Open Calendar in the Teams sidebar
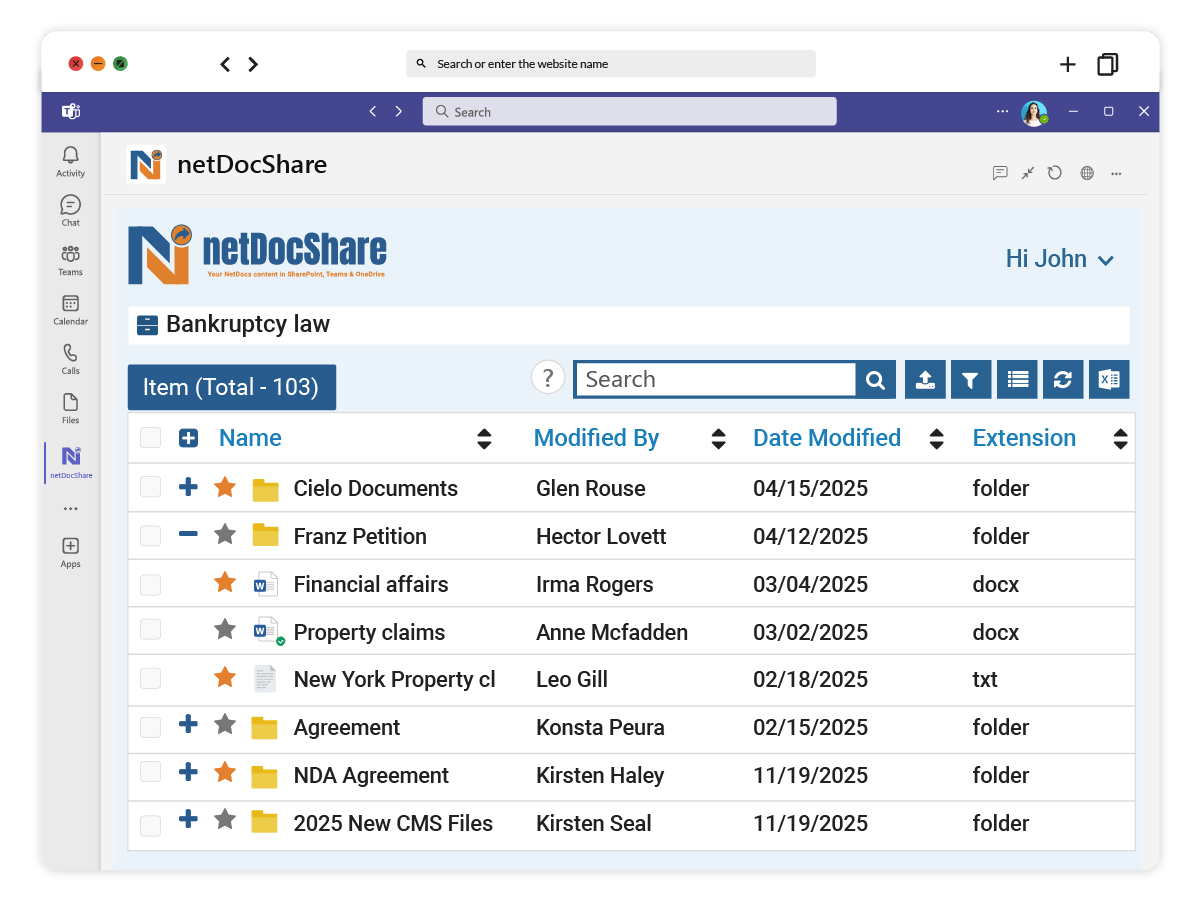The height and width of the screenshot is (901, 1201). point(70,309)
